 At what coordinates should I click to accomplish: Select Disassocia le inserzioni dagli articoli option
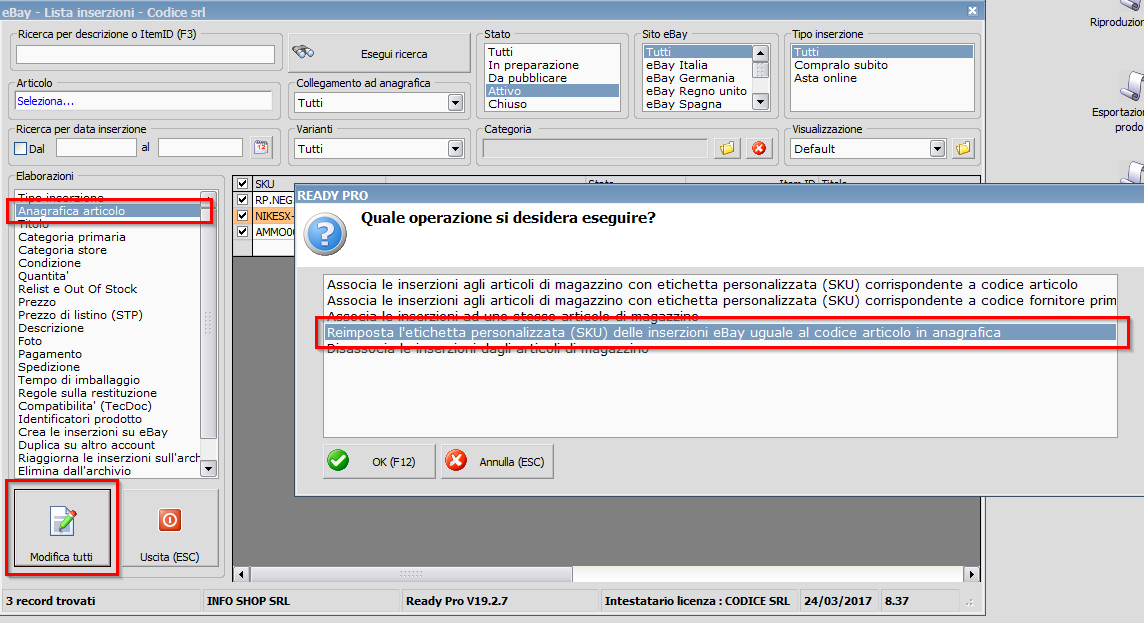720,349
